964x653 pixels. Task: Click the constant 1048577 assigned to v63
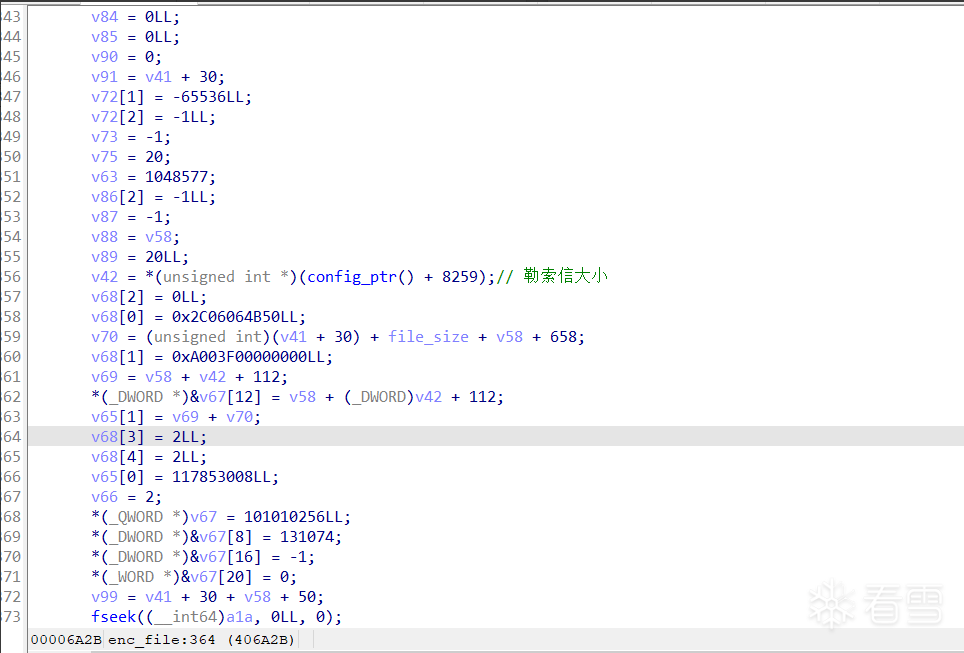176,177
